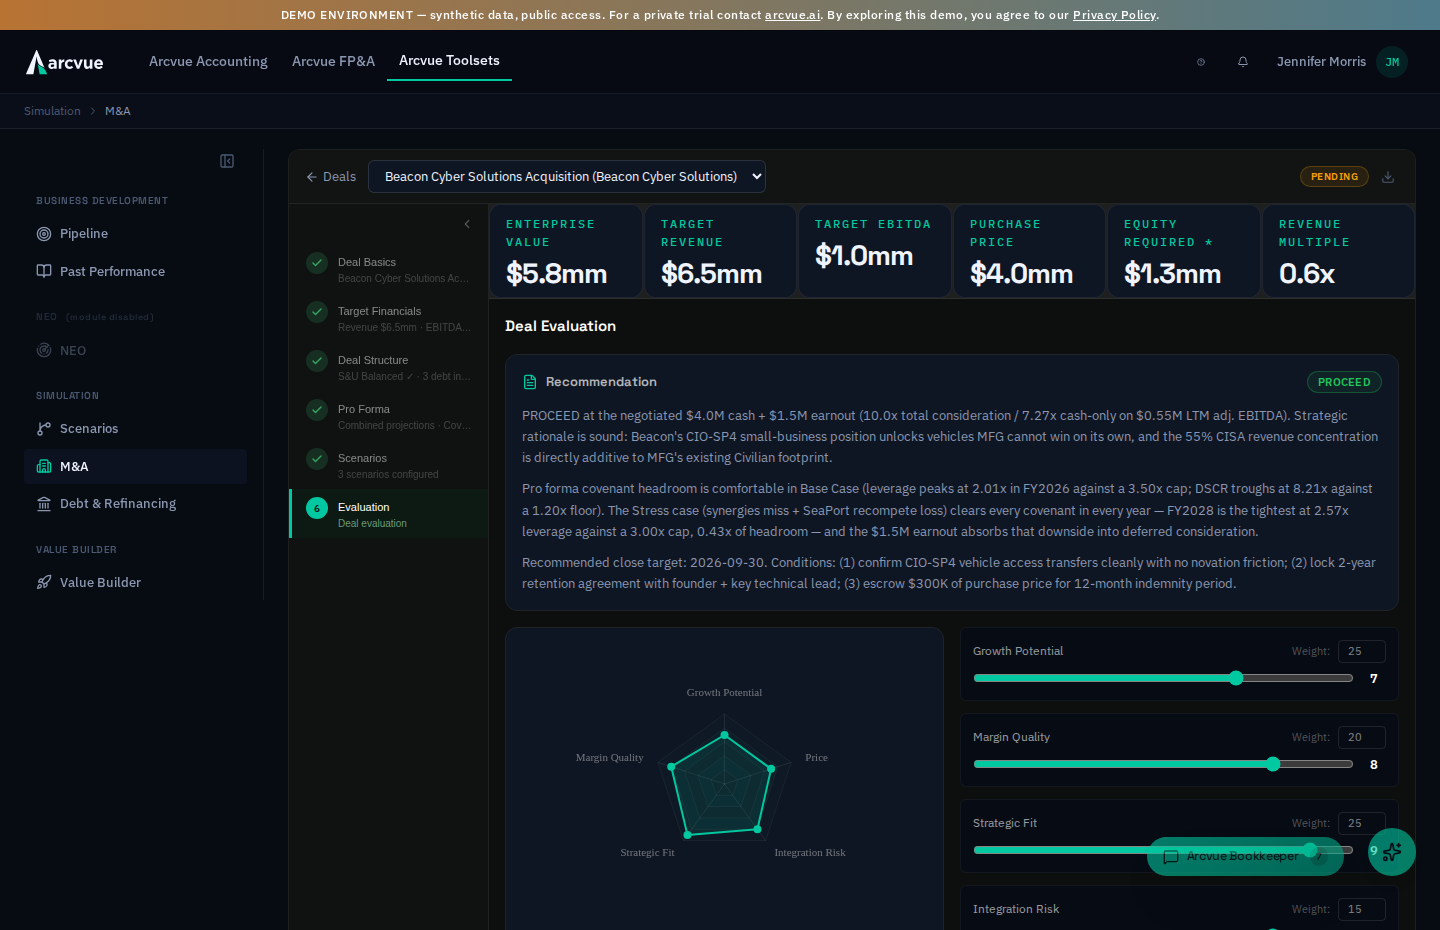1440x930 pixels.
Task: Click the Value Builder rocket icon
Action: [44, 583]
